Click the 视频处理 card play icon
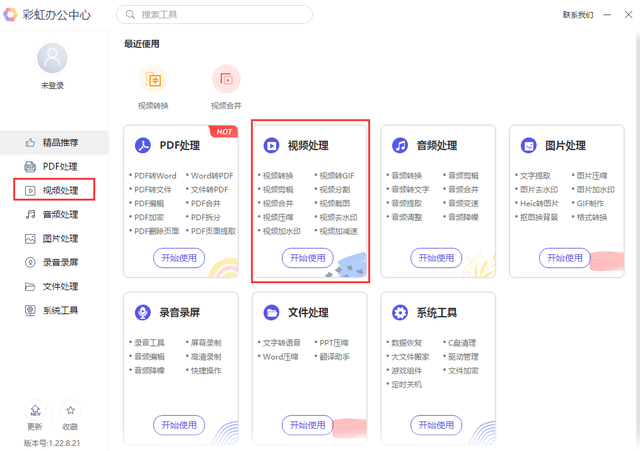The height and width of the screenshot is (451, 640). [271, 145]
